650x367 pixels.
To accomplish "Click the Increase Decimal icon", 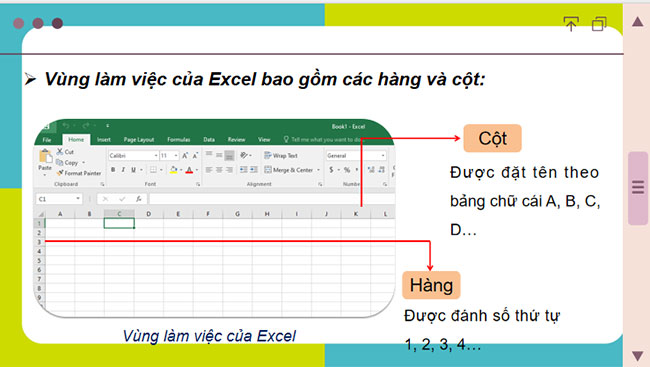I will tap(371, 170).
